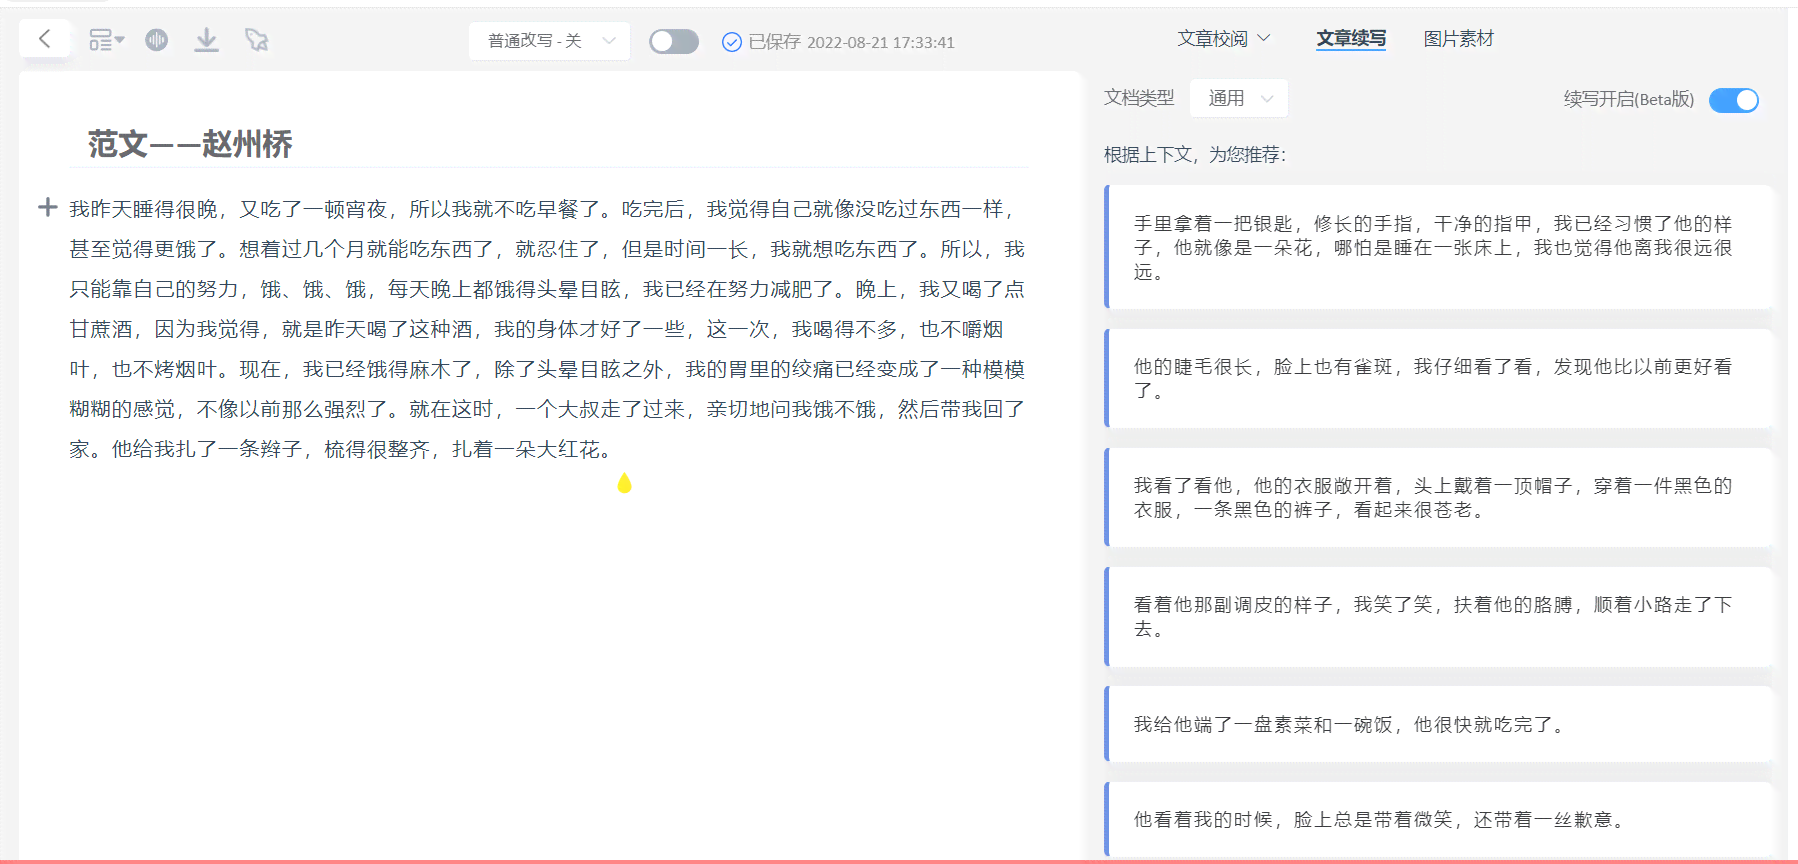Select suggestion starting 手里拿着一把银匙
Image resolution: width=1798 pixels, height=864 pixels.
tap(1438, 247)
